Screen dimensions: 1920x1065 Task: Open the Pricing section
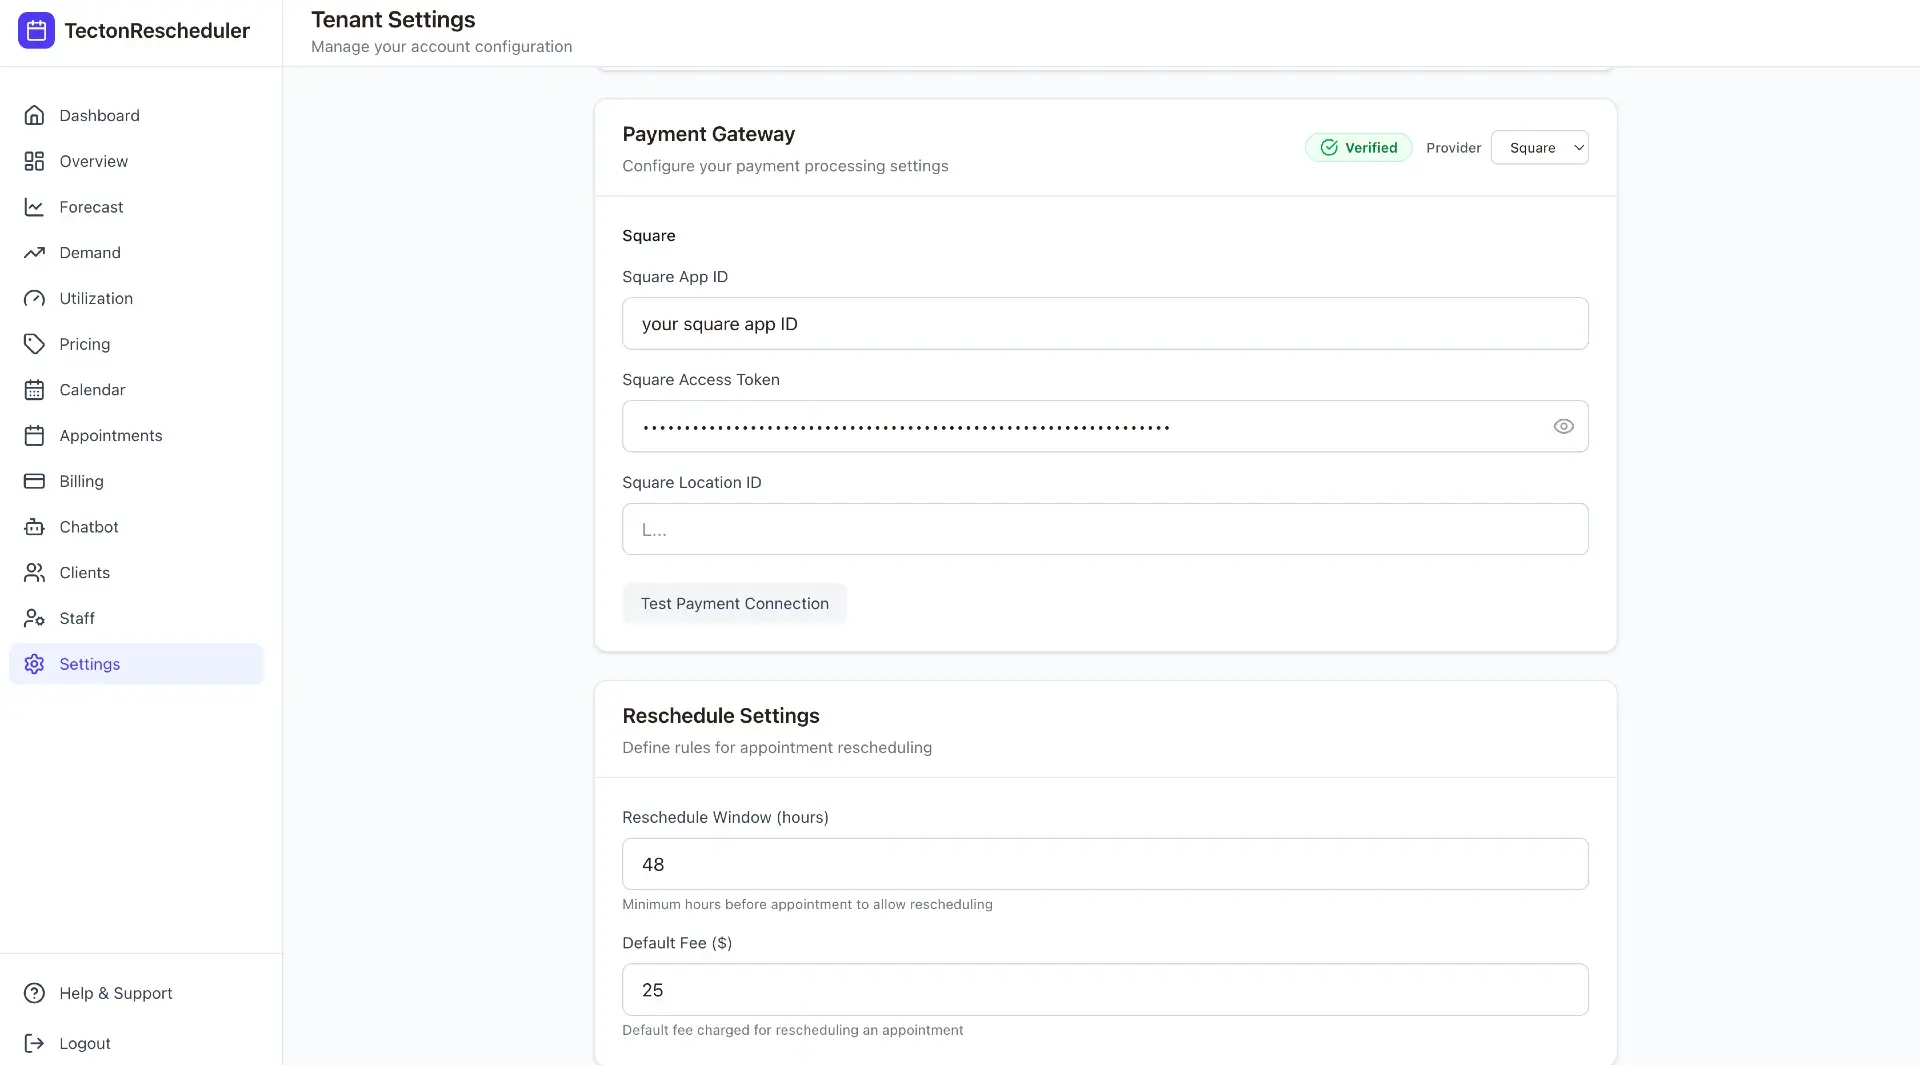136,344
